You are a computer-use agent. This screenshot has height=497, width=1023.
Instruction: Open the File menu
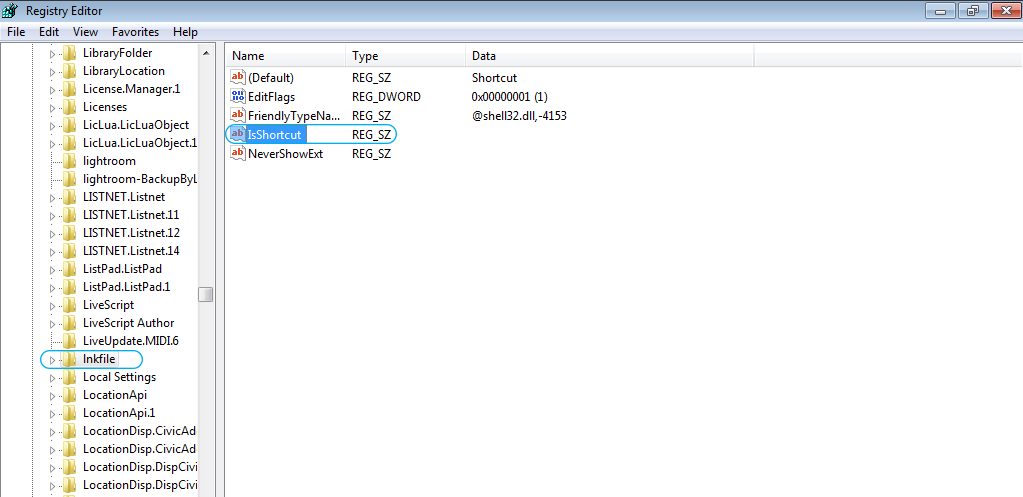click(x=16, y=32)
